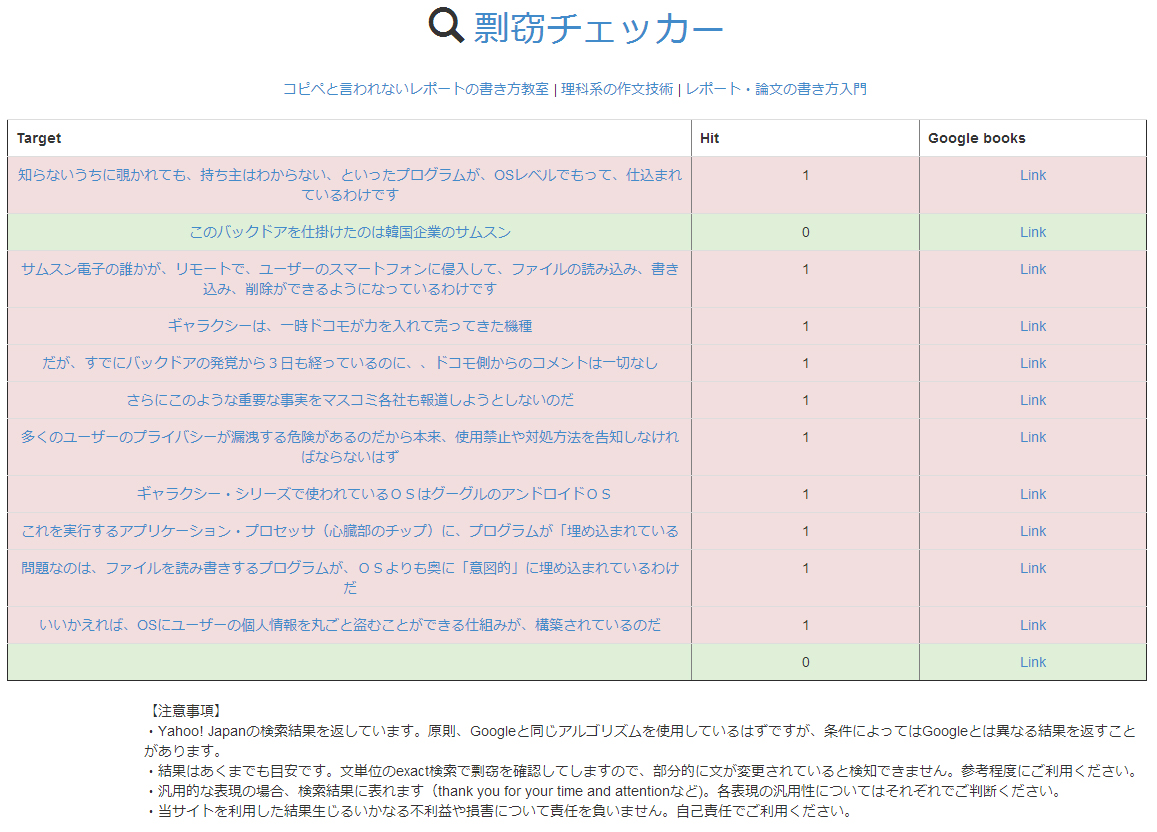This screenshot has height=832, width=1157.
Task: Select Hit value 0 in the last empty row
Action: pyautogui.click(x=805, y=662)
